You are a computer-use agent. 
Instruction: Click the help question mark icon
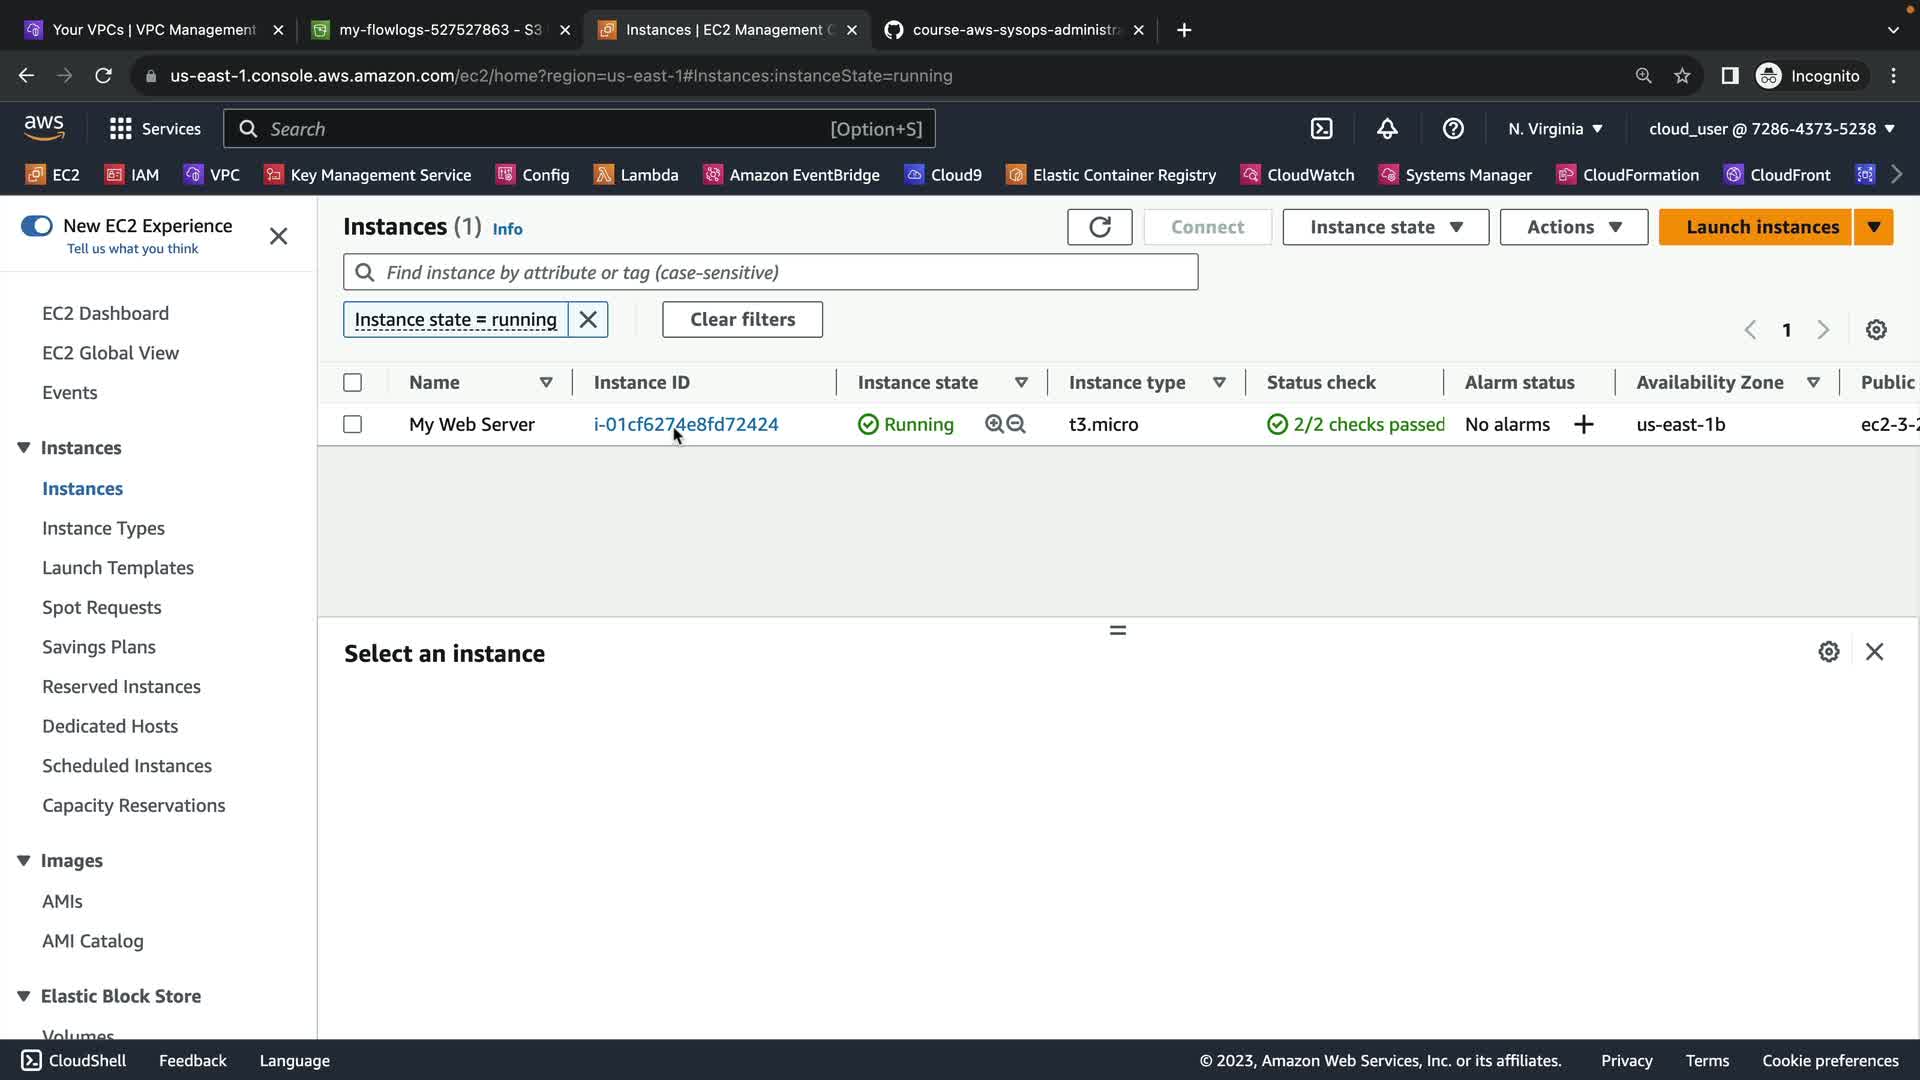tap(1453, 129)
